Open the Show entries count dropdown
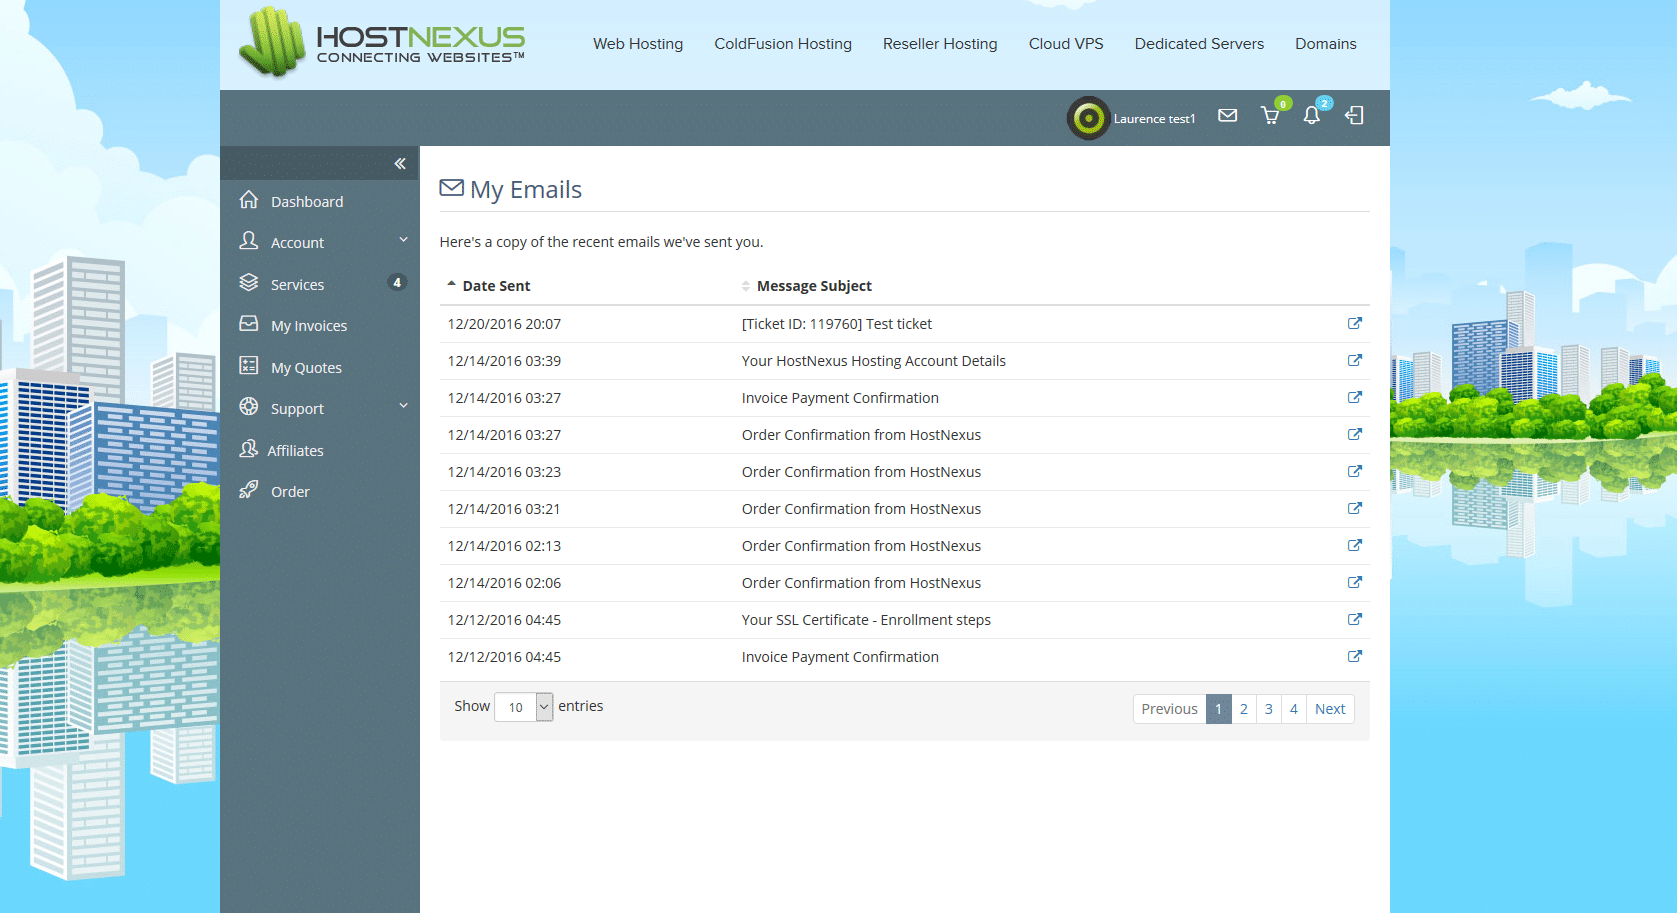1677x913 pixels. [x=523, y=707]
